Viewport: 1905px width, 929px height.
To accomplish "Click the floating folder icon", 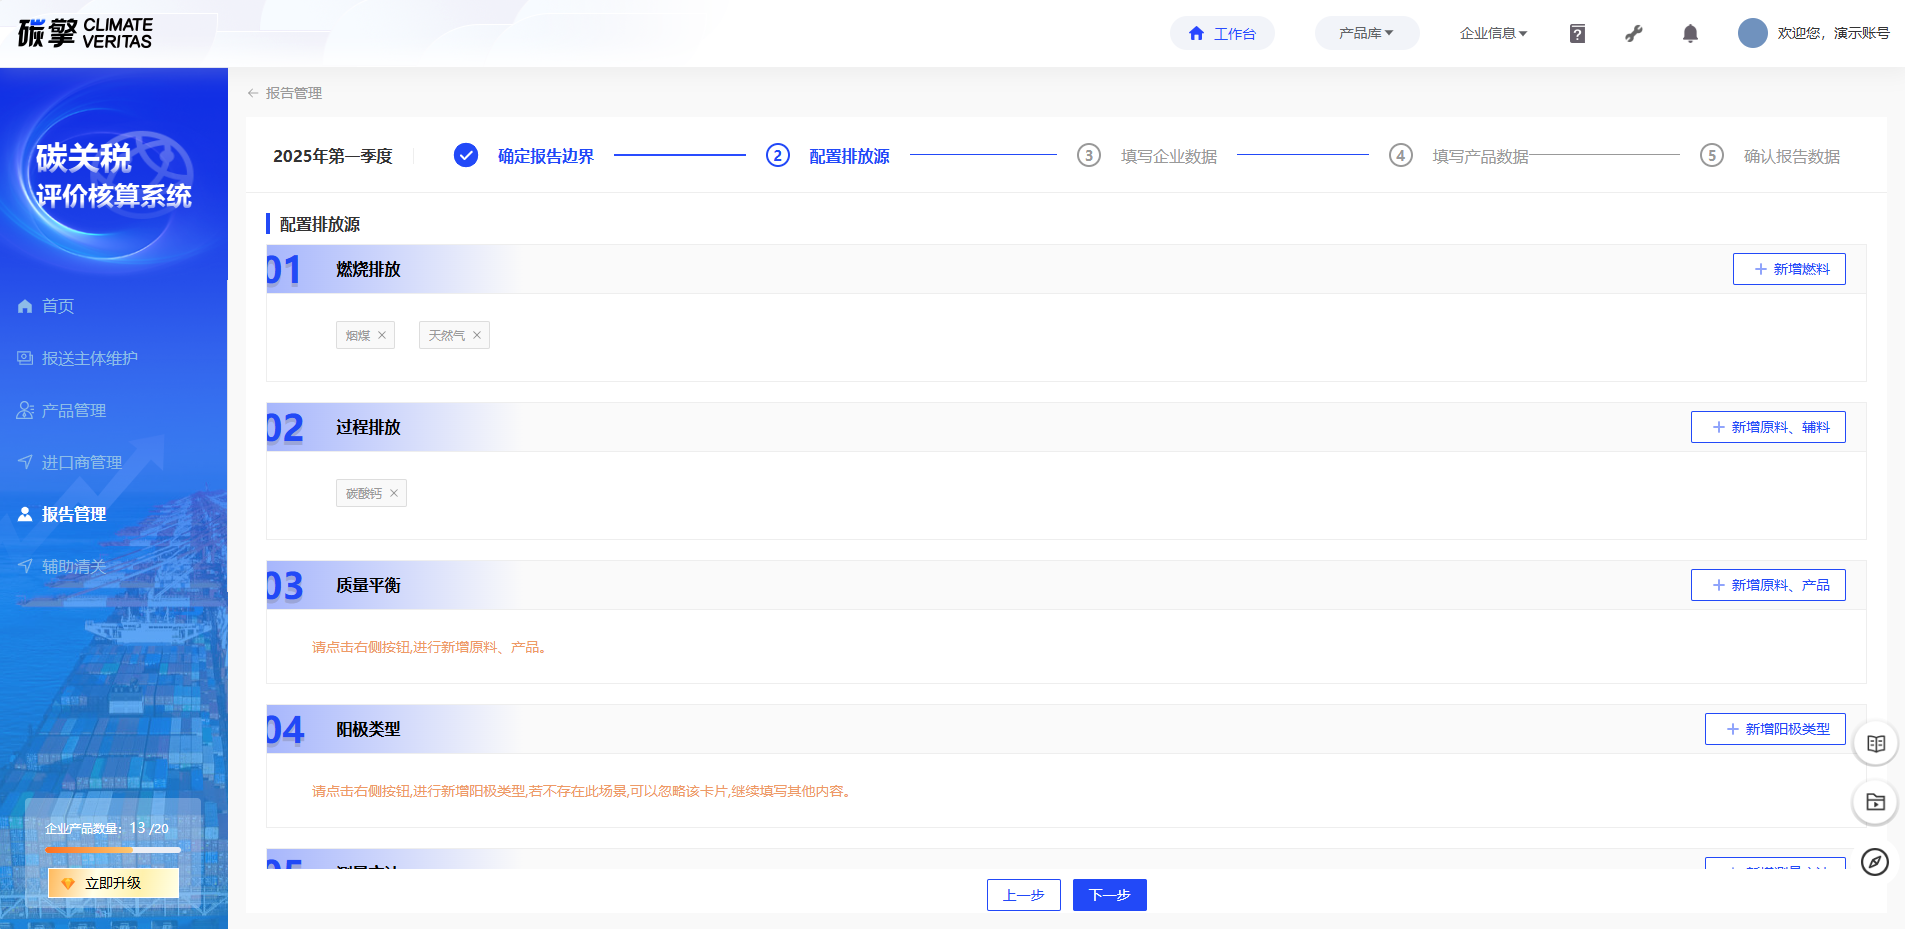I will click(1875, 802).
